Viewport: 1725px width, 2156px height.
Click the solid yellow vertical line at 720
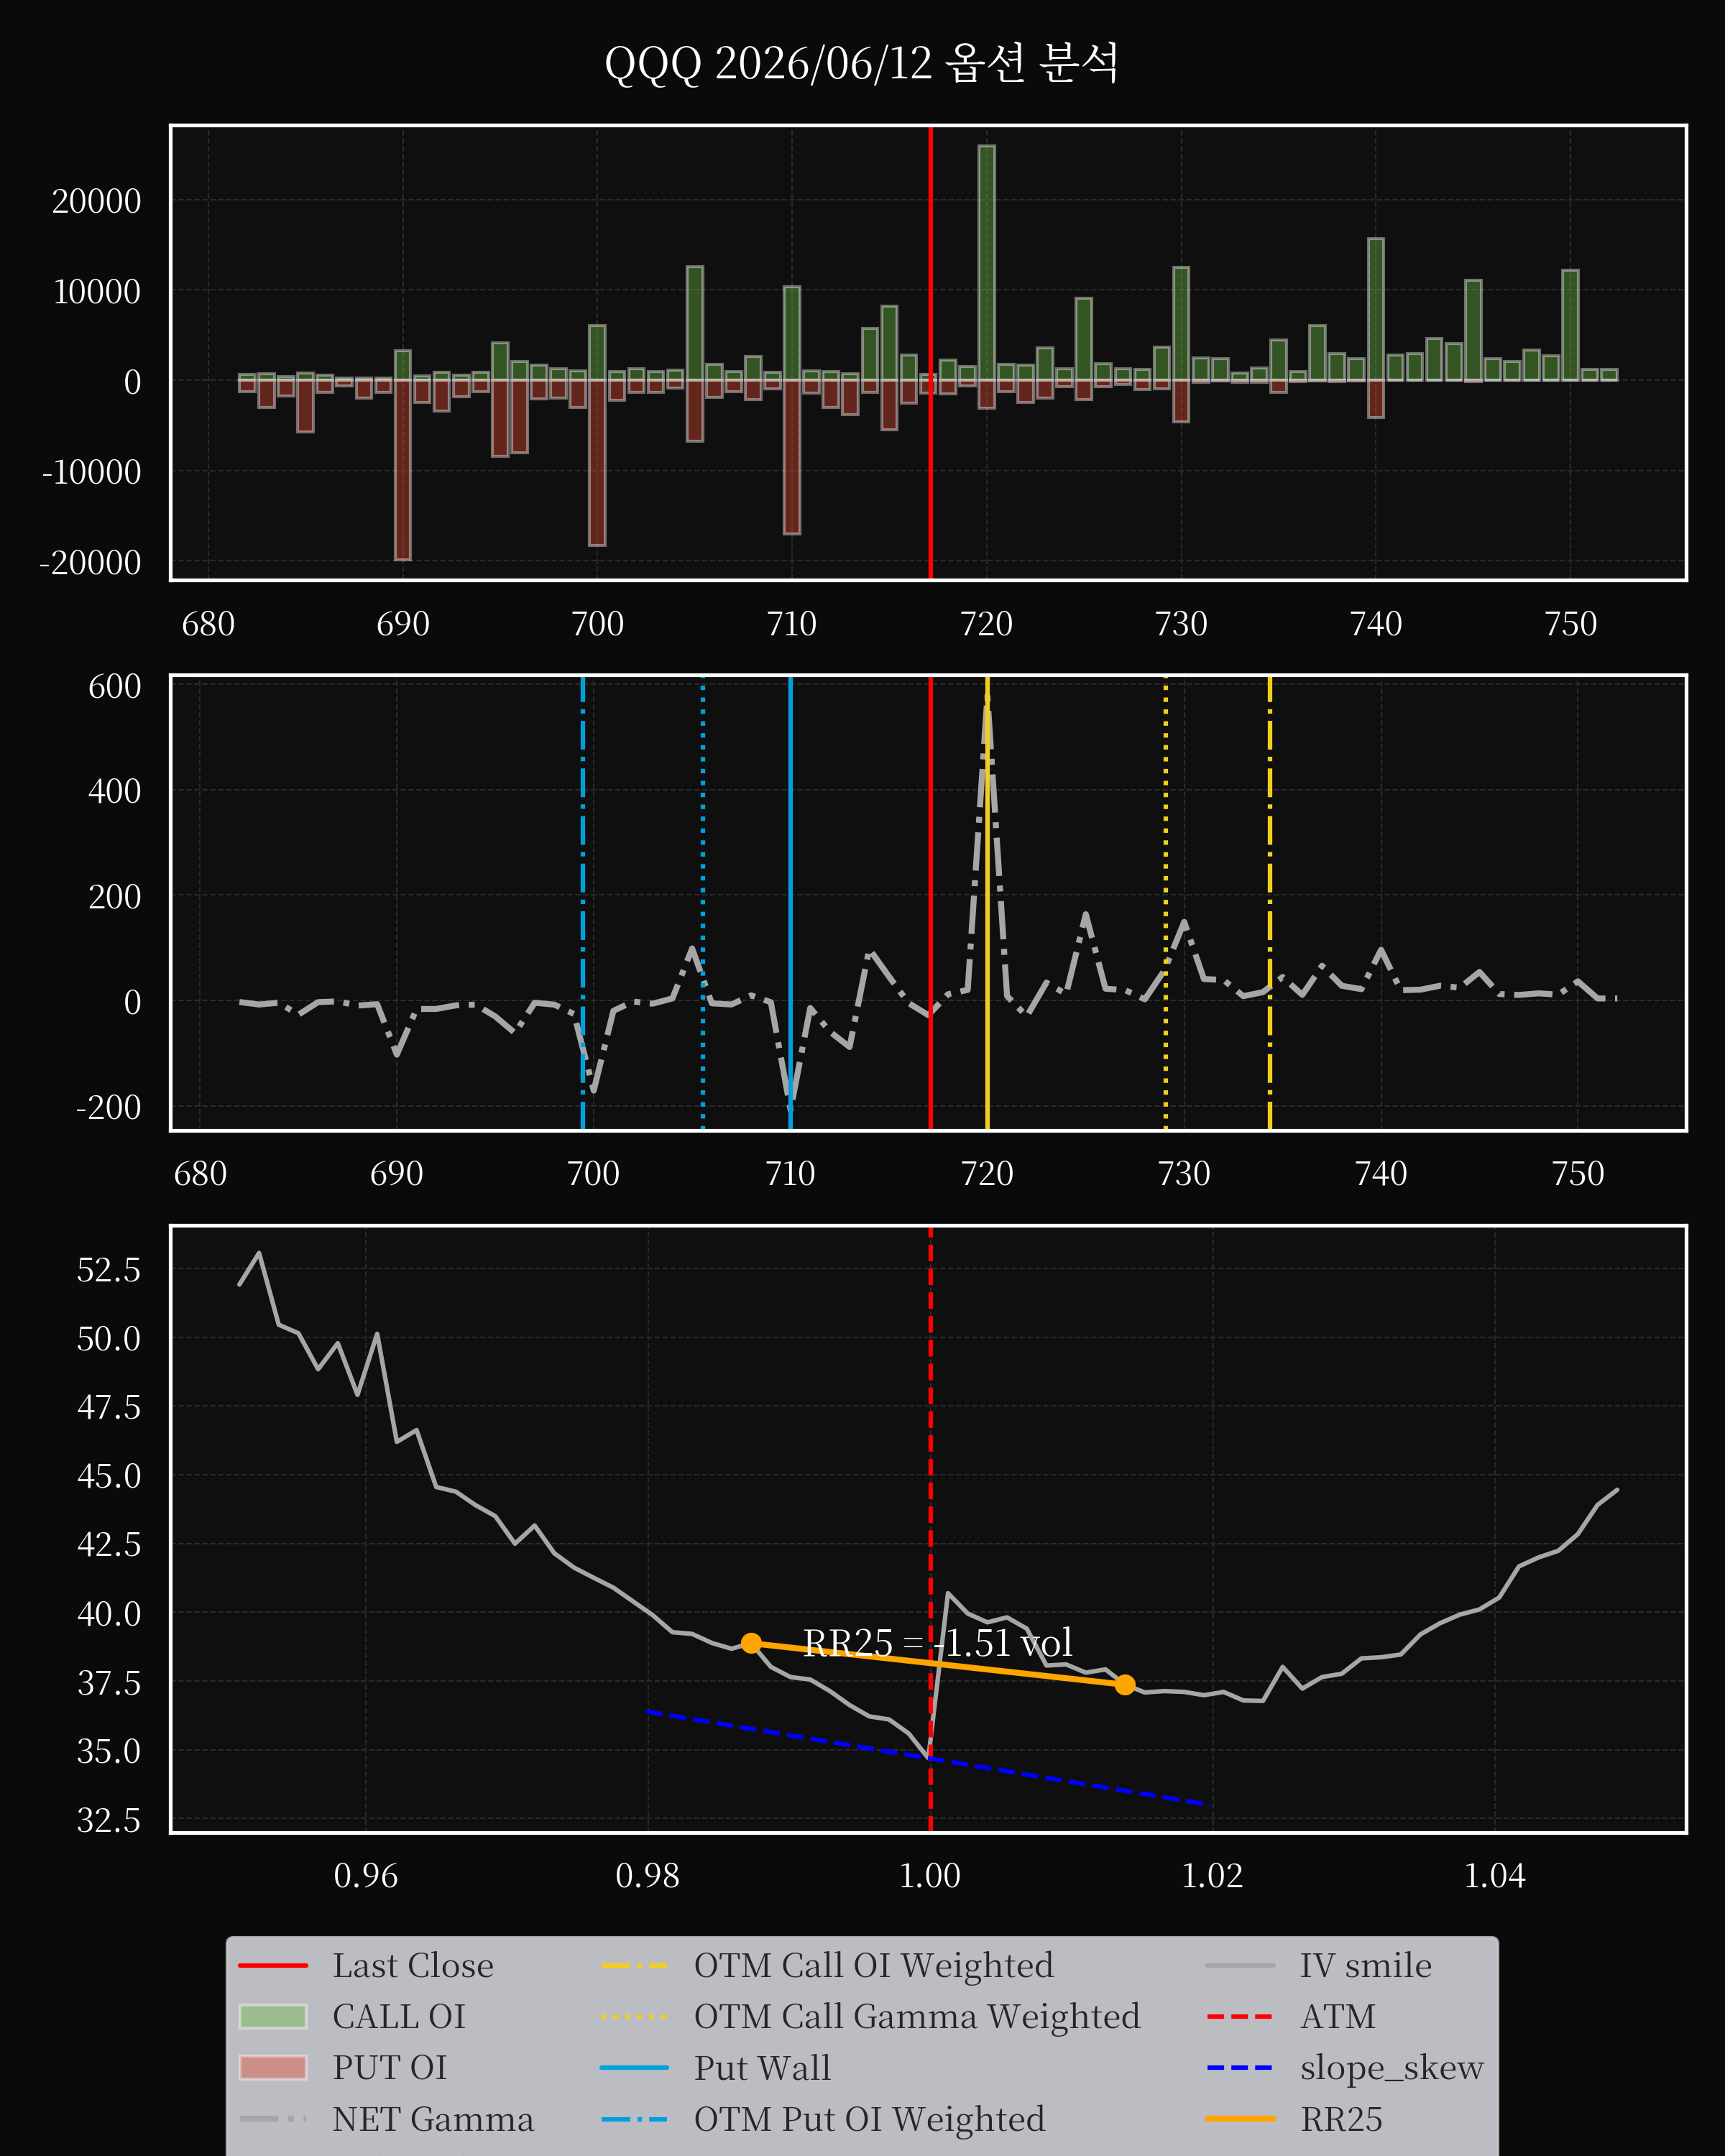[x=987, y=903]
